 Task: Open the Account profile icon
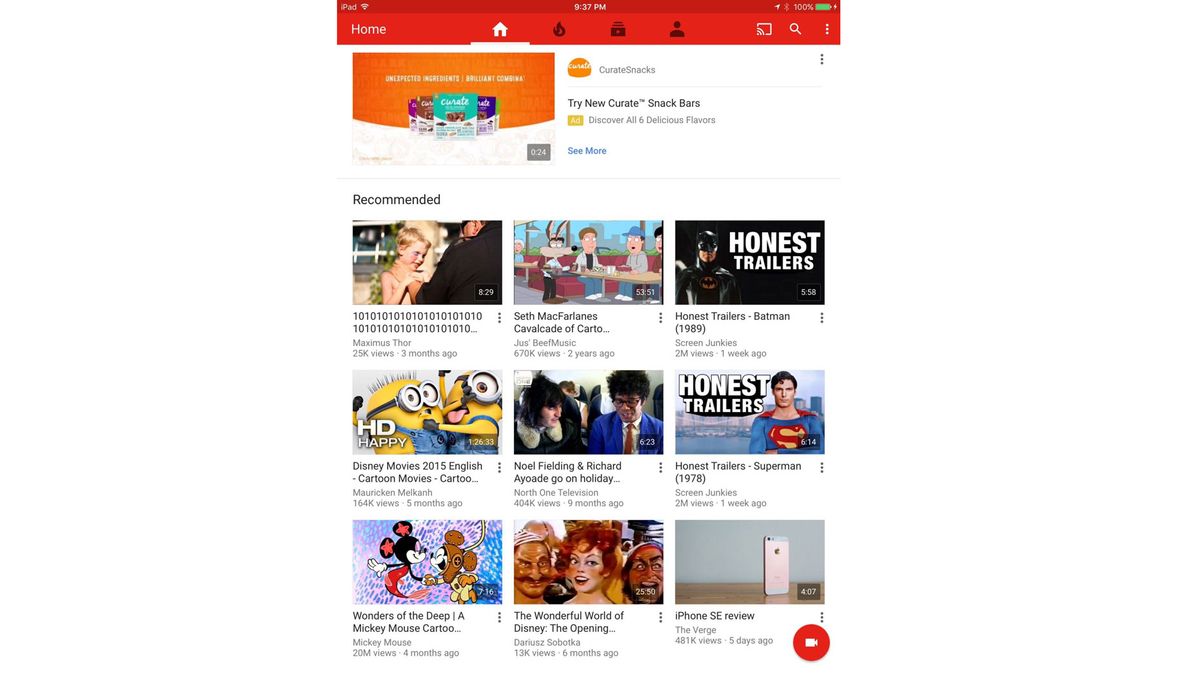pos(676,28)
